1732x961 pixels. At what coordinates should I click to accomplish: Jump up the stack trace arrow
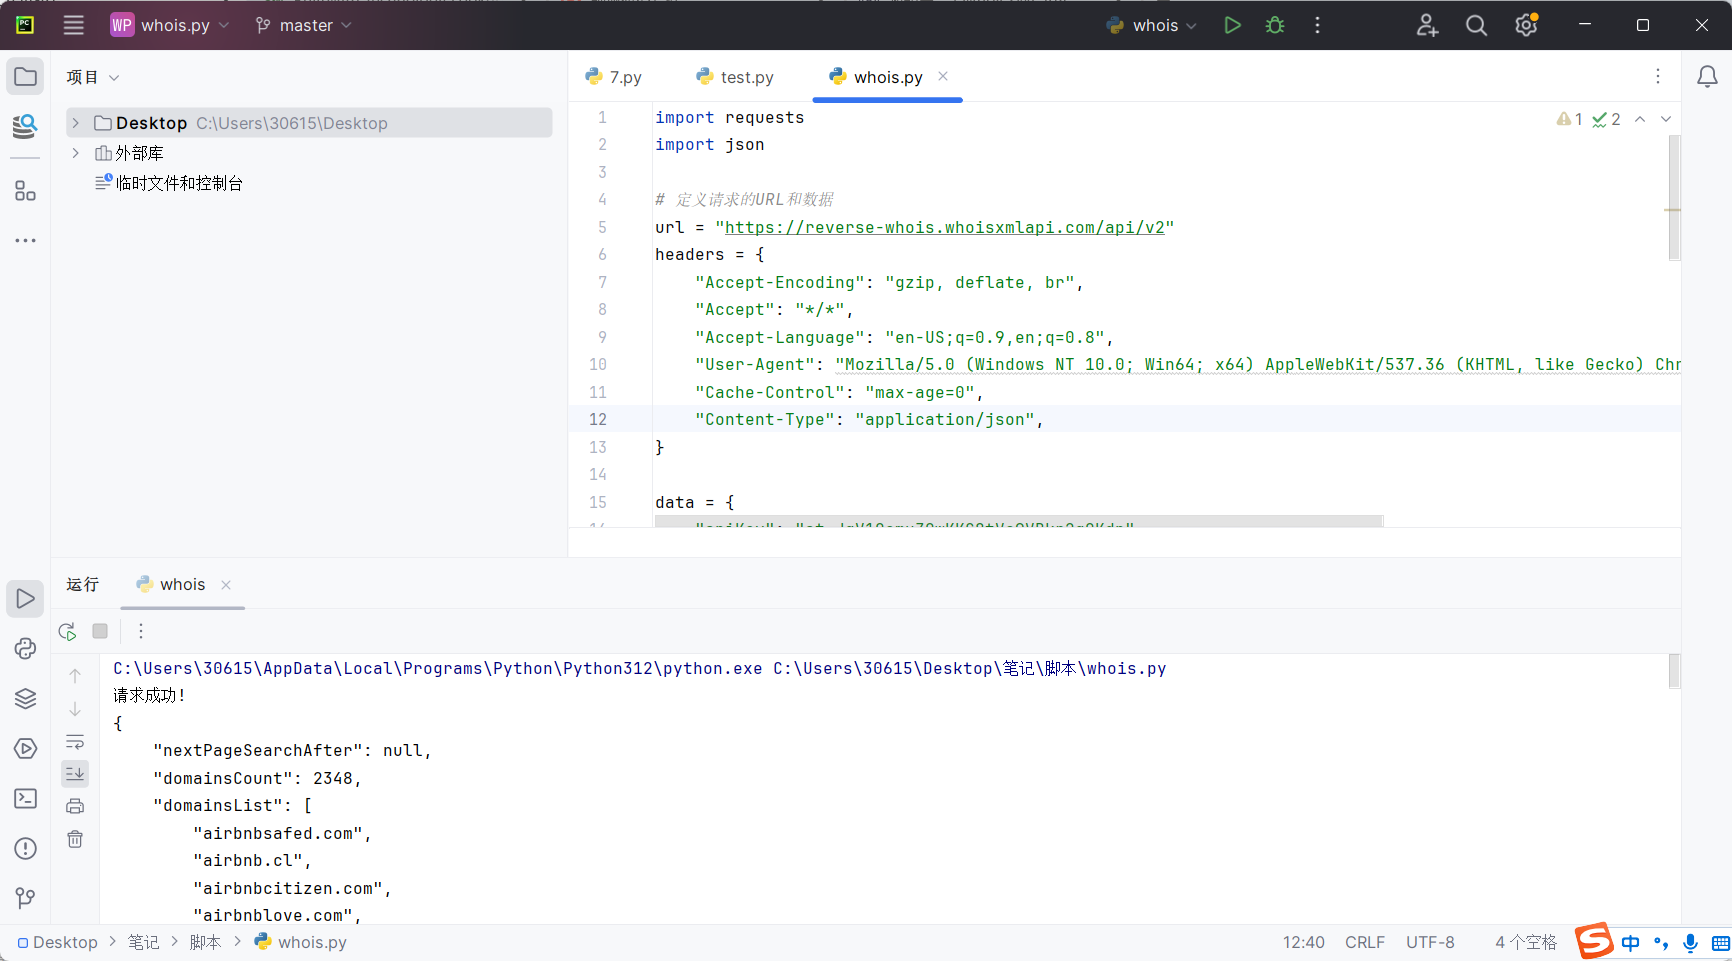tap(75, 676)
